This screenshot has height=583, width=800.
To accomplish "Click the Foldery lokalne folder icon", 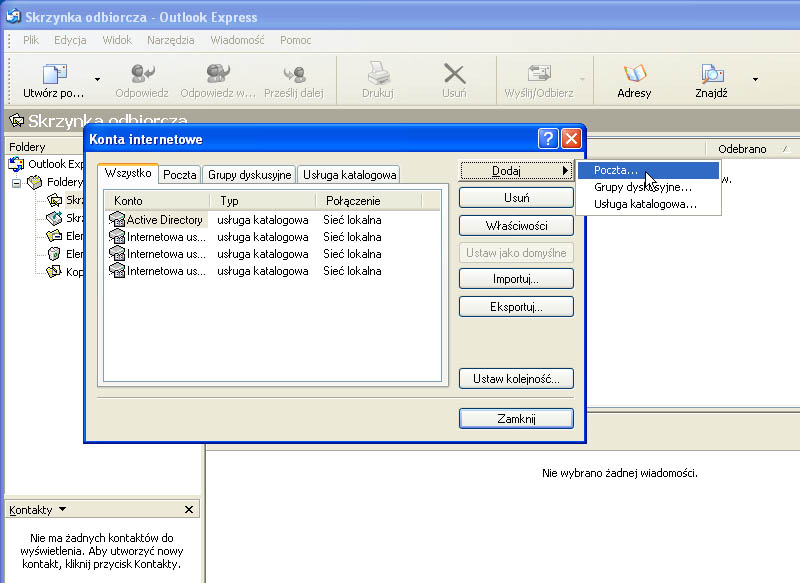I will [35, 182].
